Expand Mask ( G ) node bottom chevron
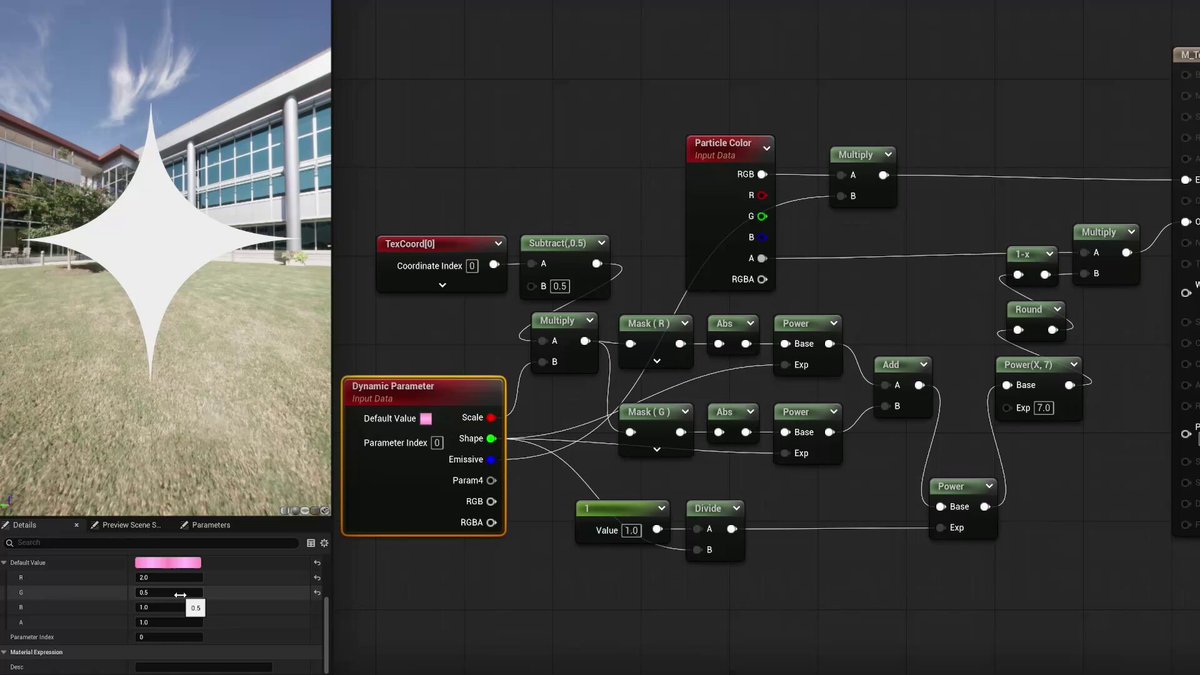Viewport: 1200px width, 675px height. coord(657,450)
